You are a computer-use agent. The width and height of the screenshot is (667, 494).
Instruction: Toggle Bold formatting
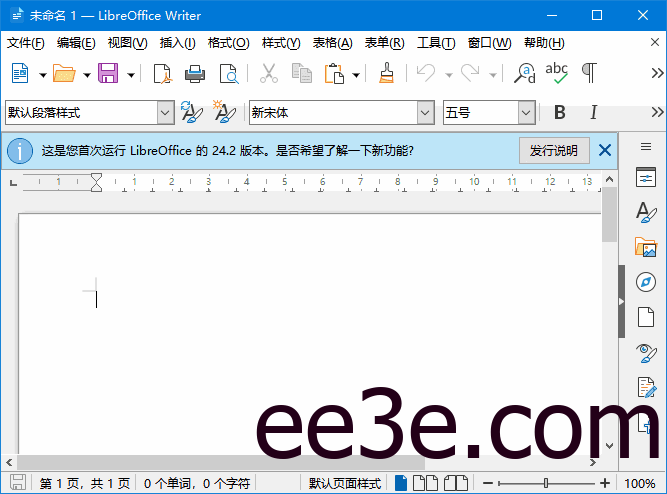pyautogui.click(x=560, y=112)
